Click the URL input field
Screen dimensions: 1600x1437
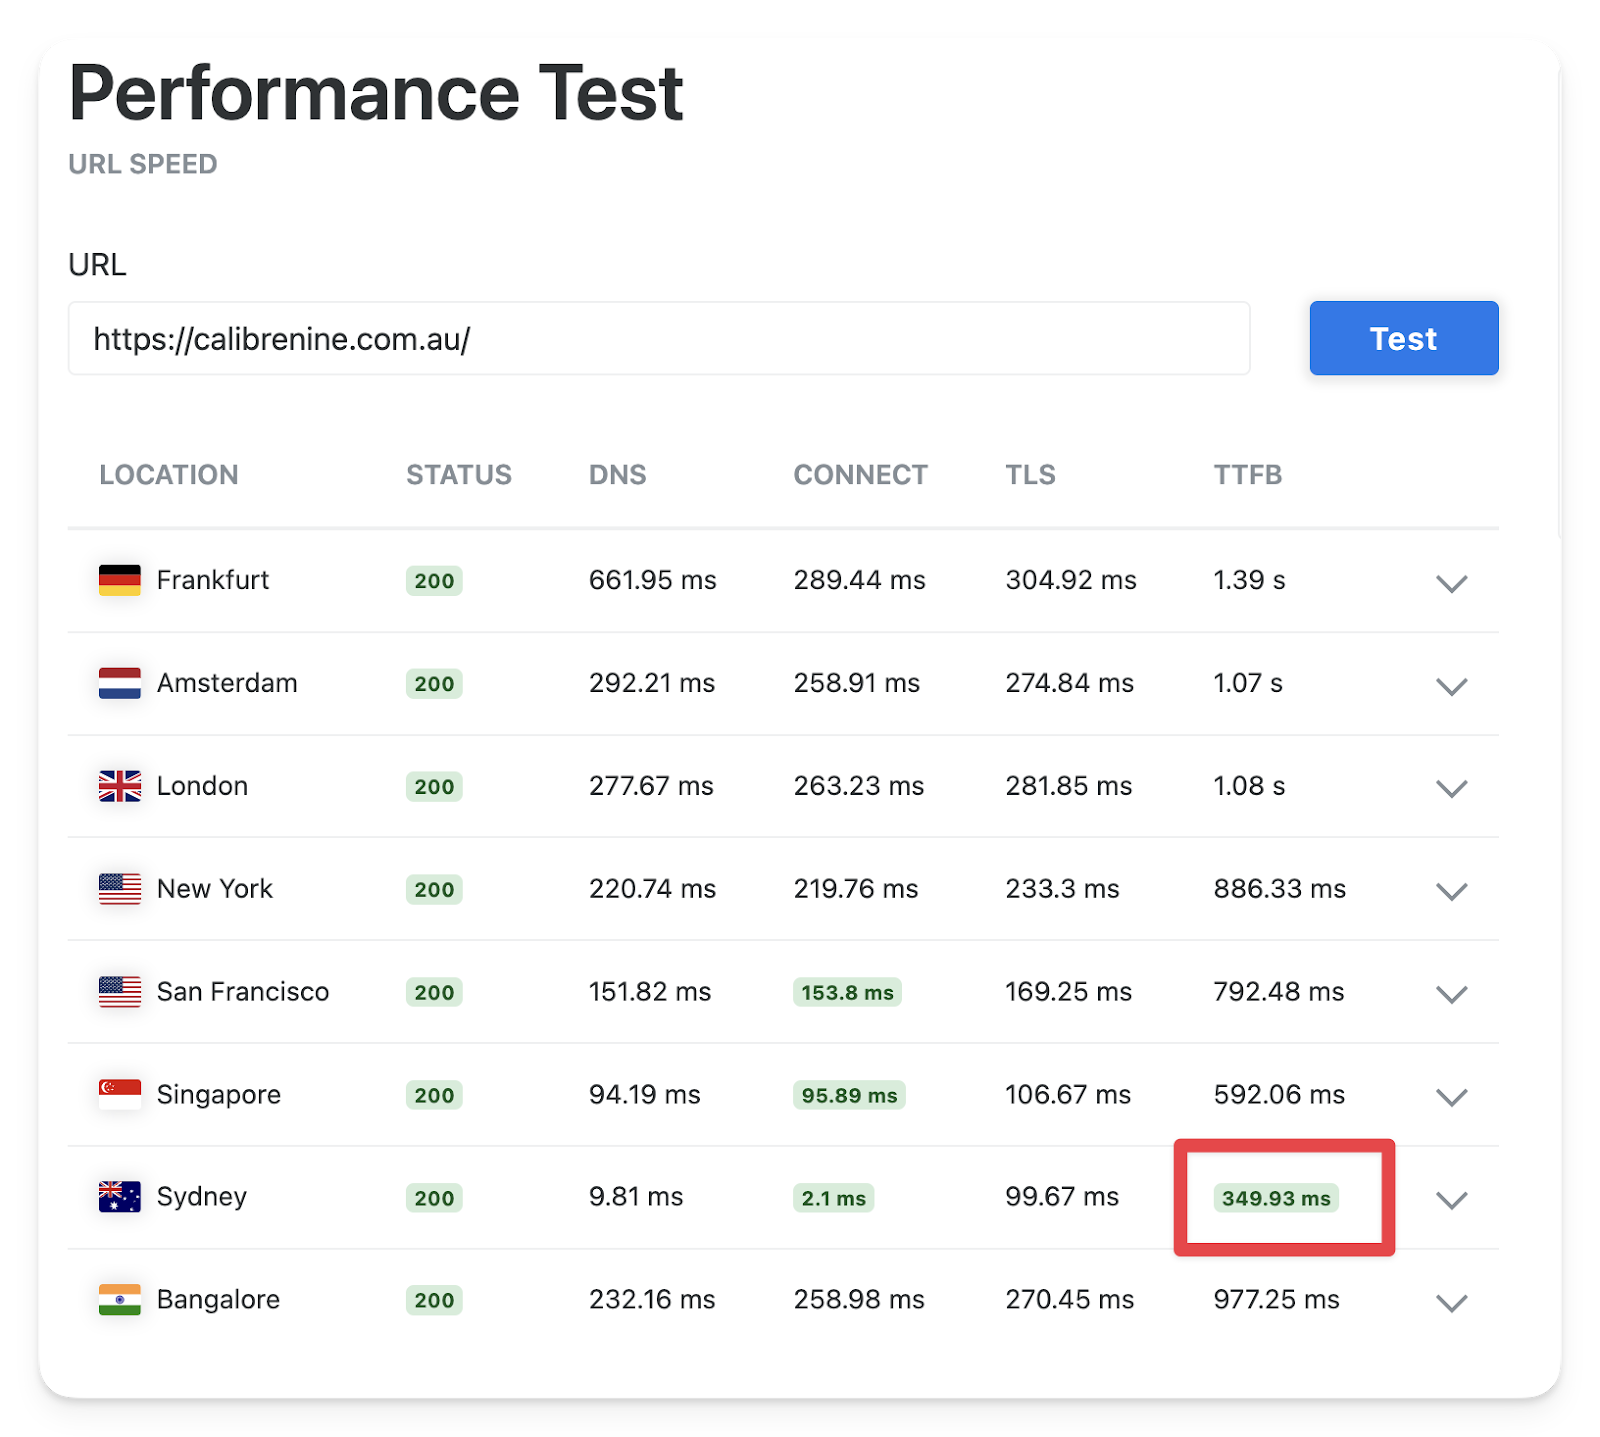tap(658, 339)
